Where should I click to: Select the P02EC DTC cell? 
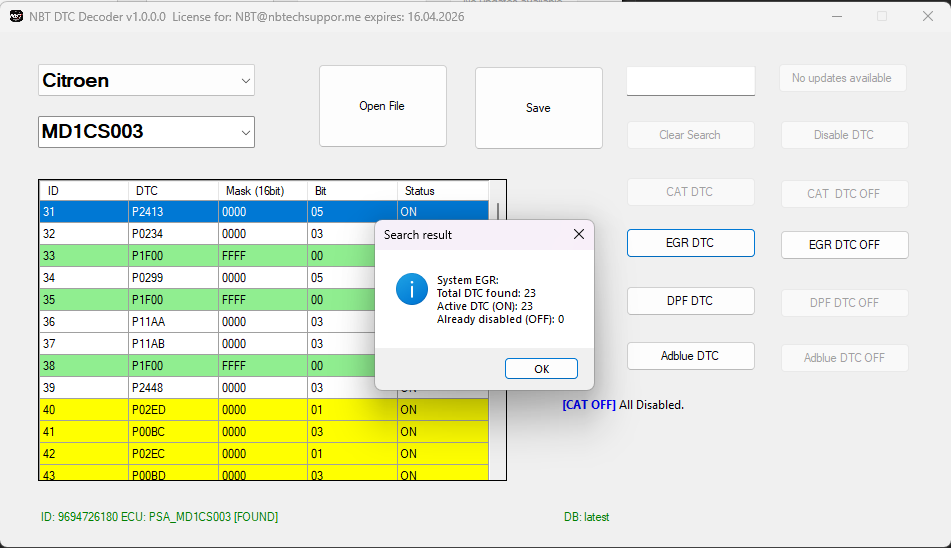click(x=173, y=453)
